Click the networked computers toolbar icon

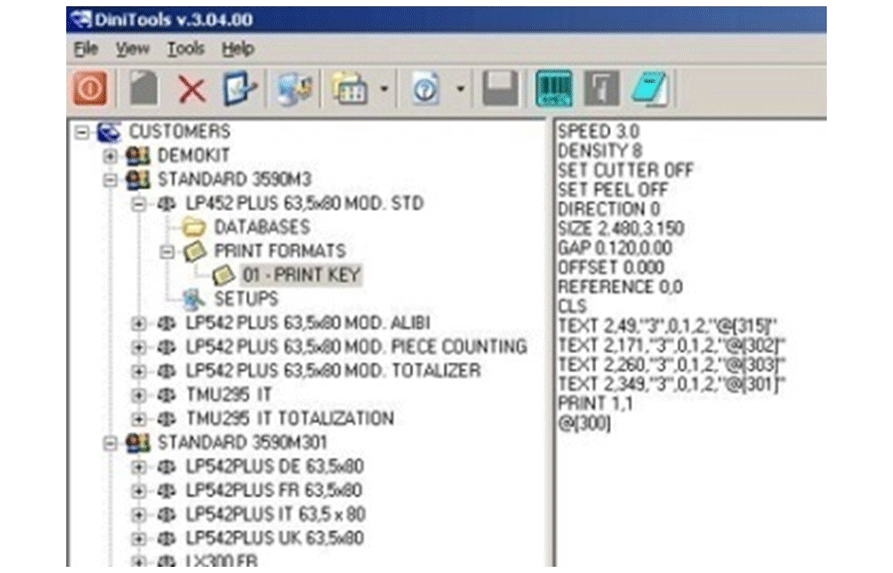point(294,90)
